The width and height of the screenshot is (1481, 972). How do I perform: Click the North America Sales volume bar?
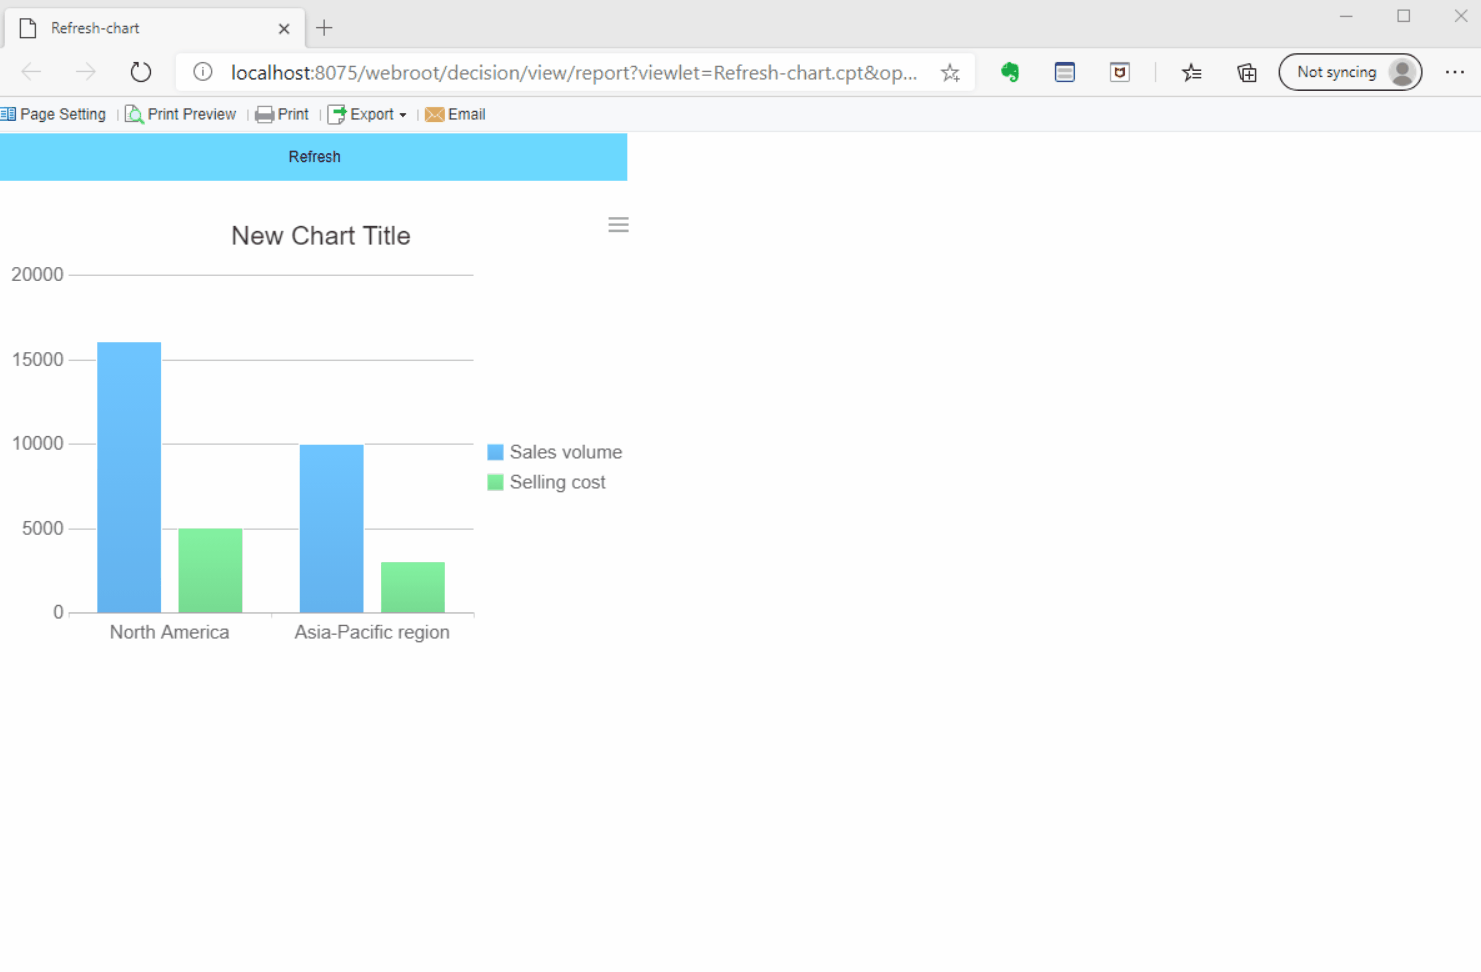click(x=129, y=477)
